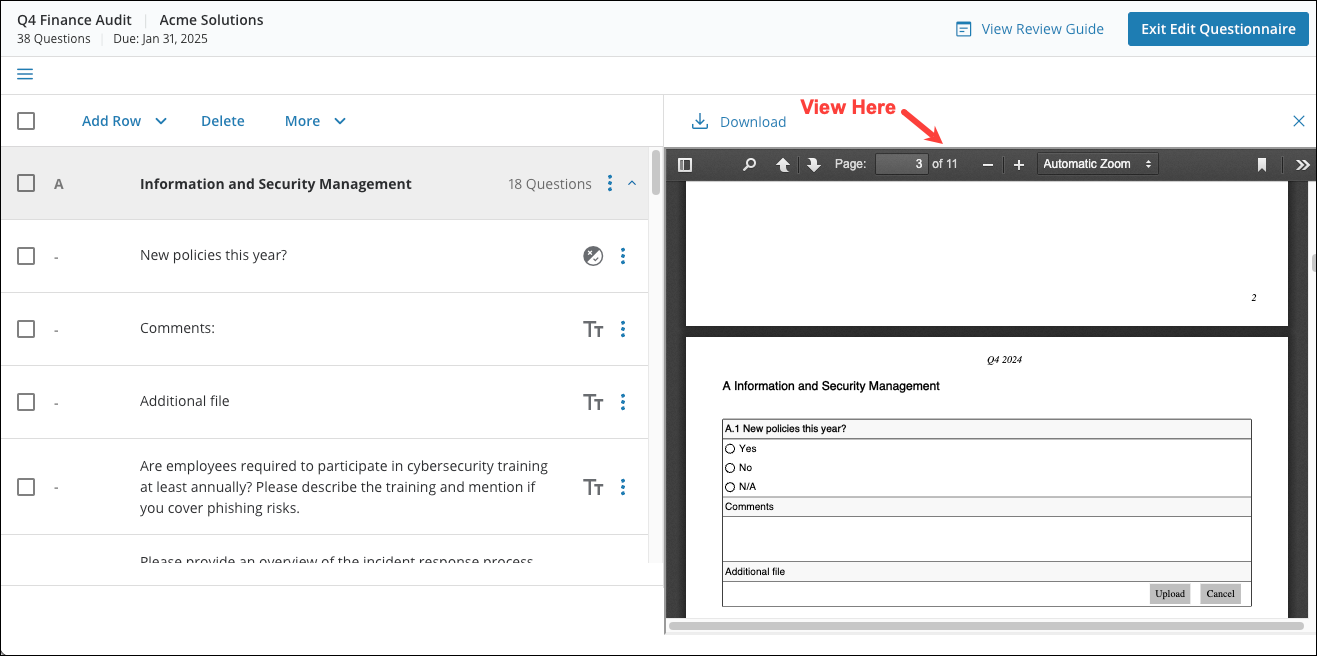This screenshot has height=656, width=1317.
Task: Check the select-all checkbox above the question list
Action: coord(26,120)
